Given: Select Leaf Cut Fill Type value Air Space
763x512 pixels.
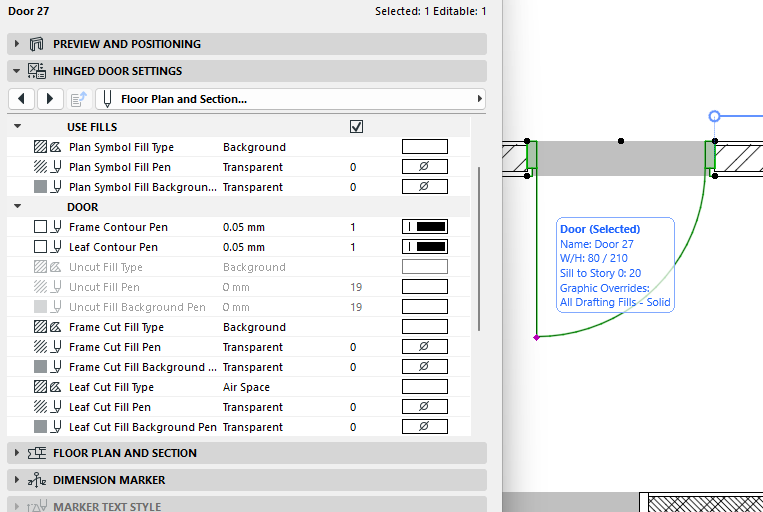Looking at the screenshot, I should coord(246,387).
